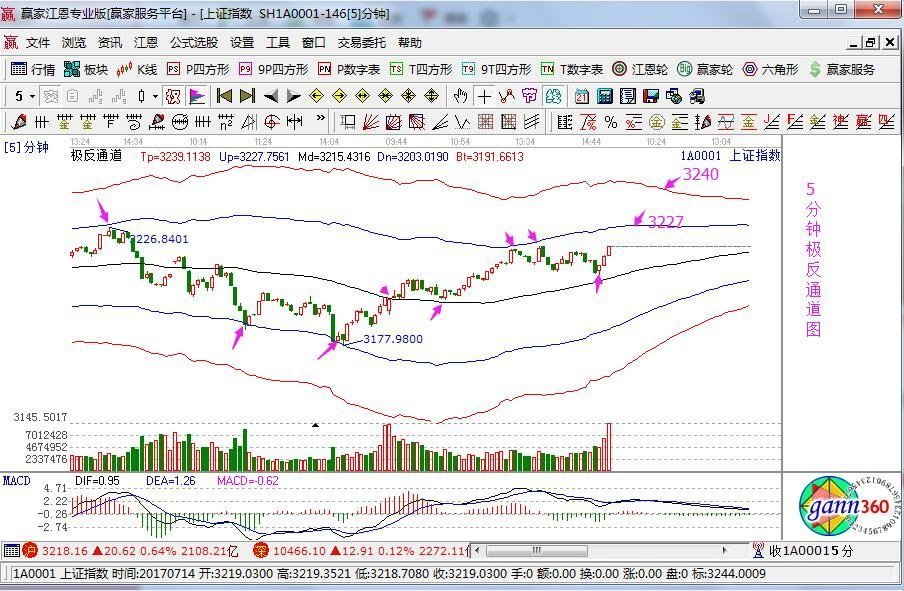The width and height of the screenshot is (904, 591).
Task: Step forward with the black right triangle
Action: [293, 96]
